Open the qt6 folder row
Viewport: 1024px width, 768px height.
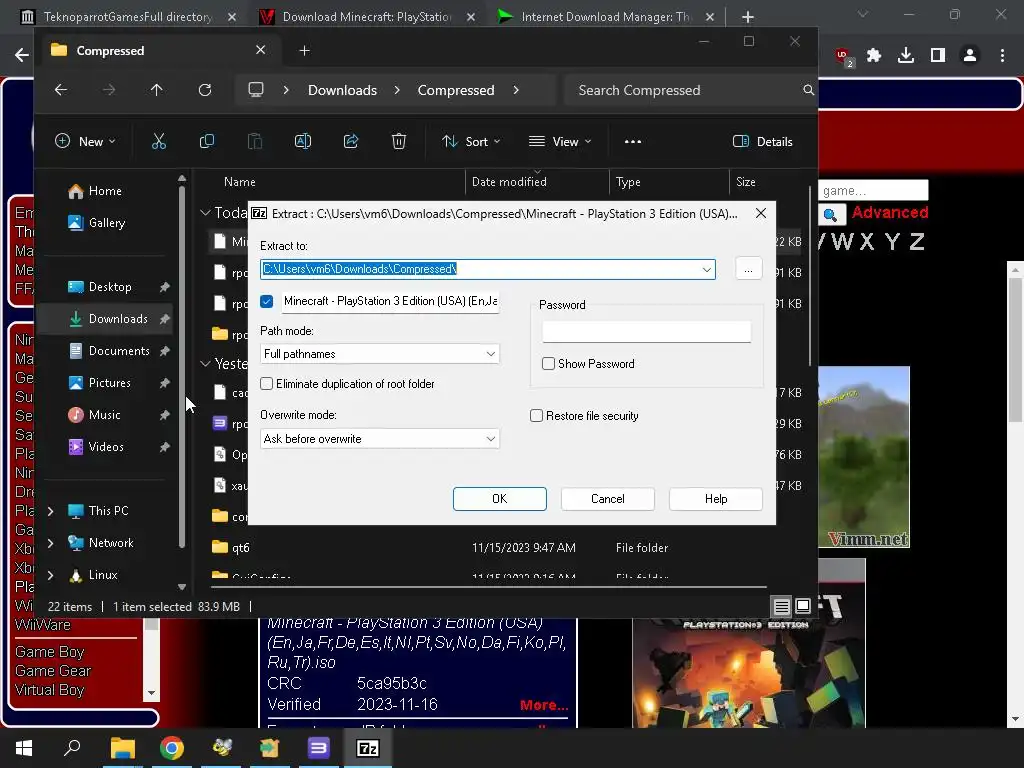[x=487, y=548]
